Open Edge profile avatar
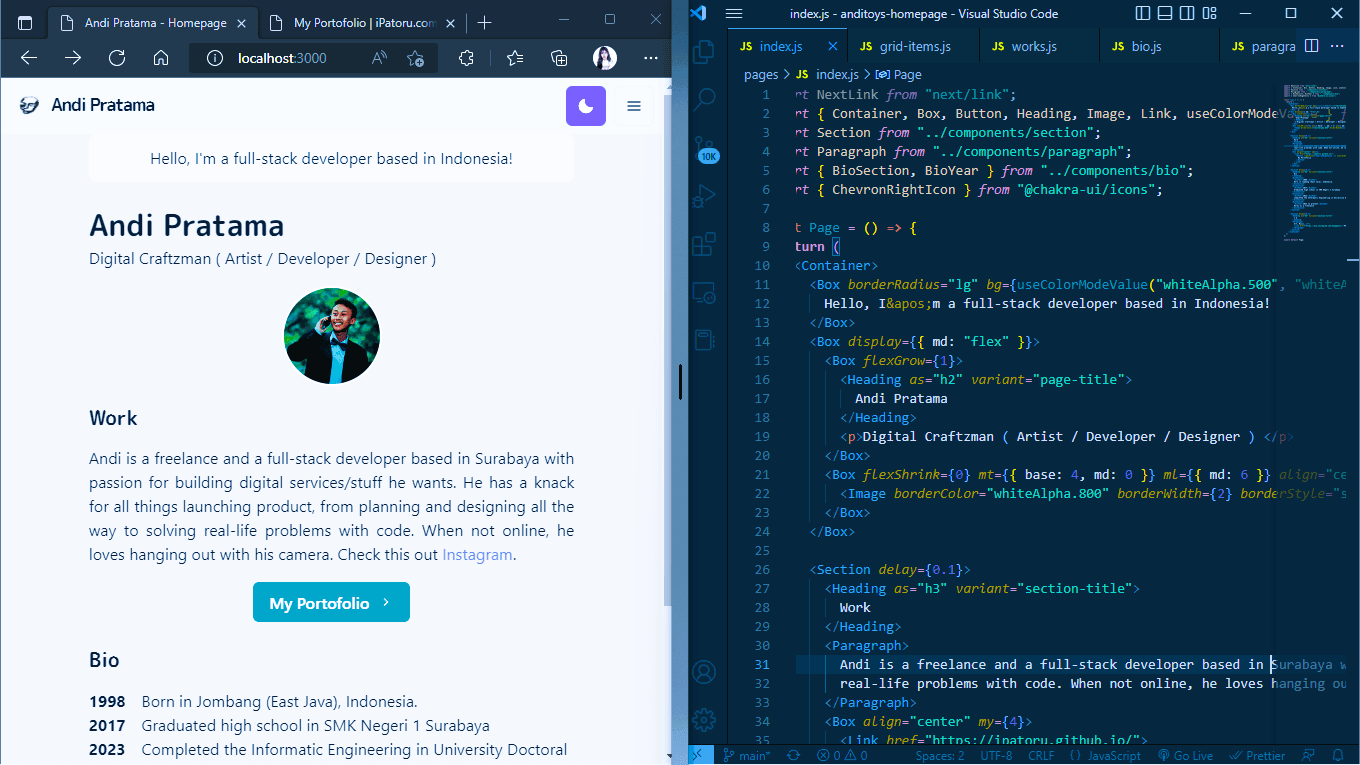This screenshot has width=1360, height=765. click(x=604, y=58)
